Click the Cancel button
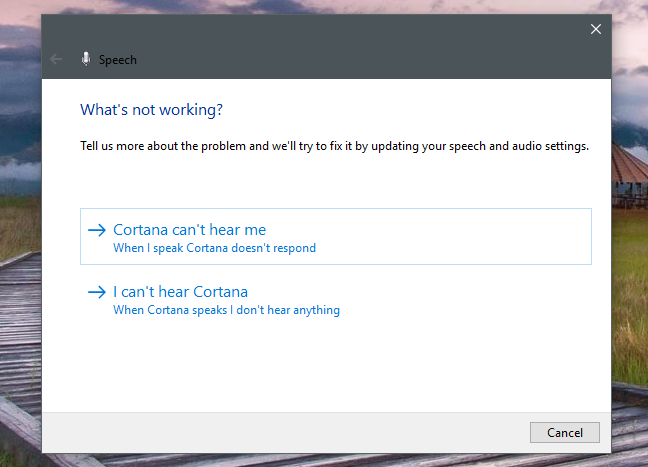 (x=565, y=432)
